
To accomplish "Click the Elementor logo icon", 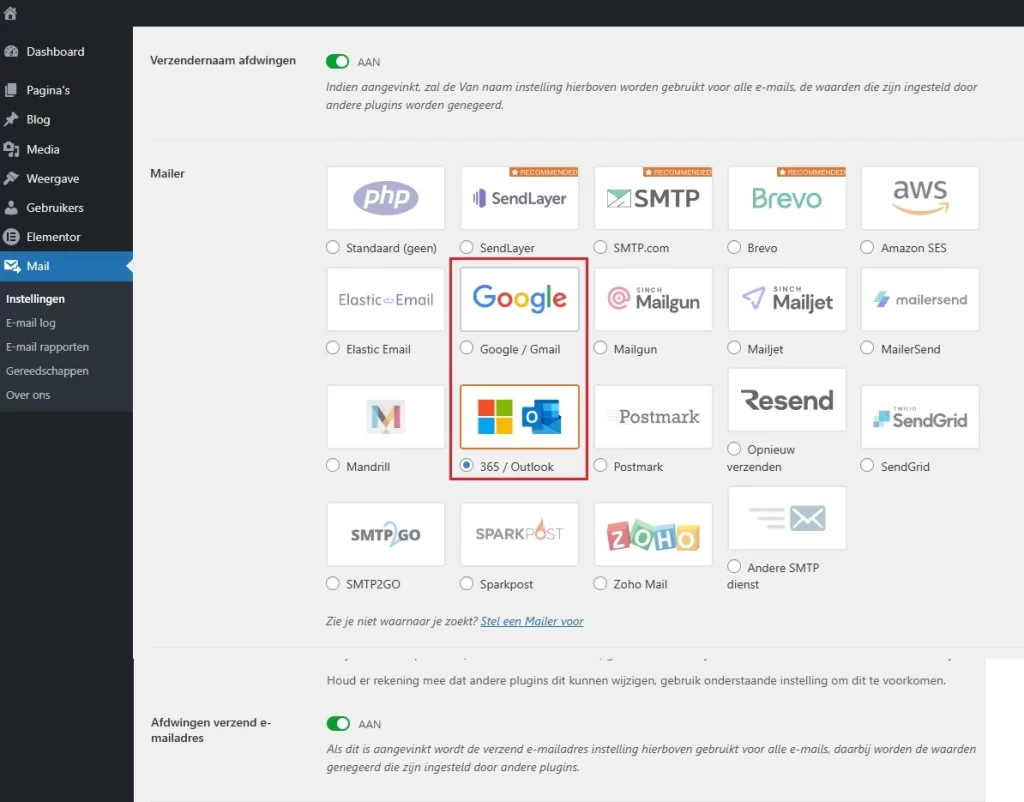I will pos(11,236).
